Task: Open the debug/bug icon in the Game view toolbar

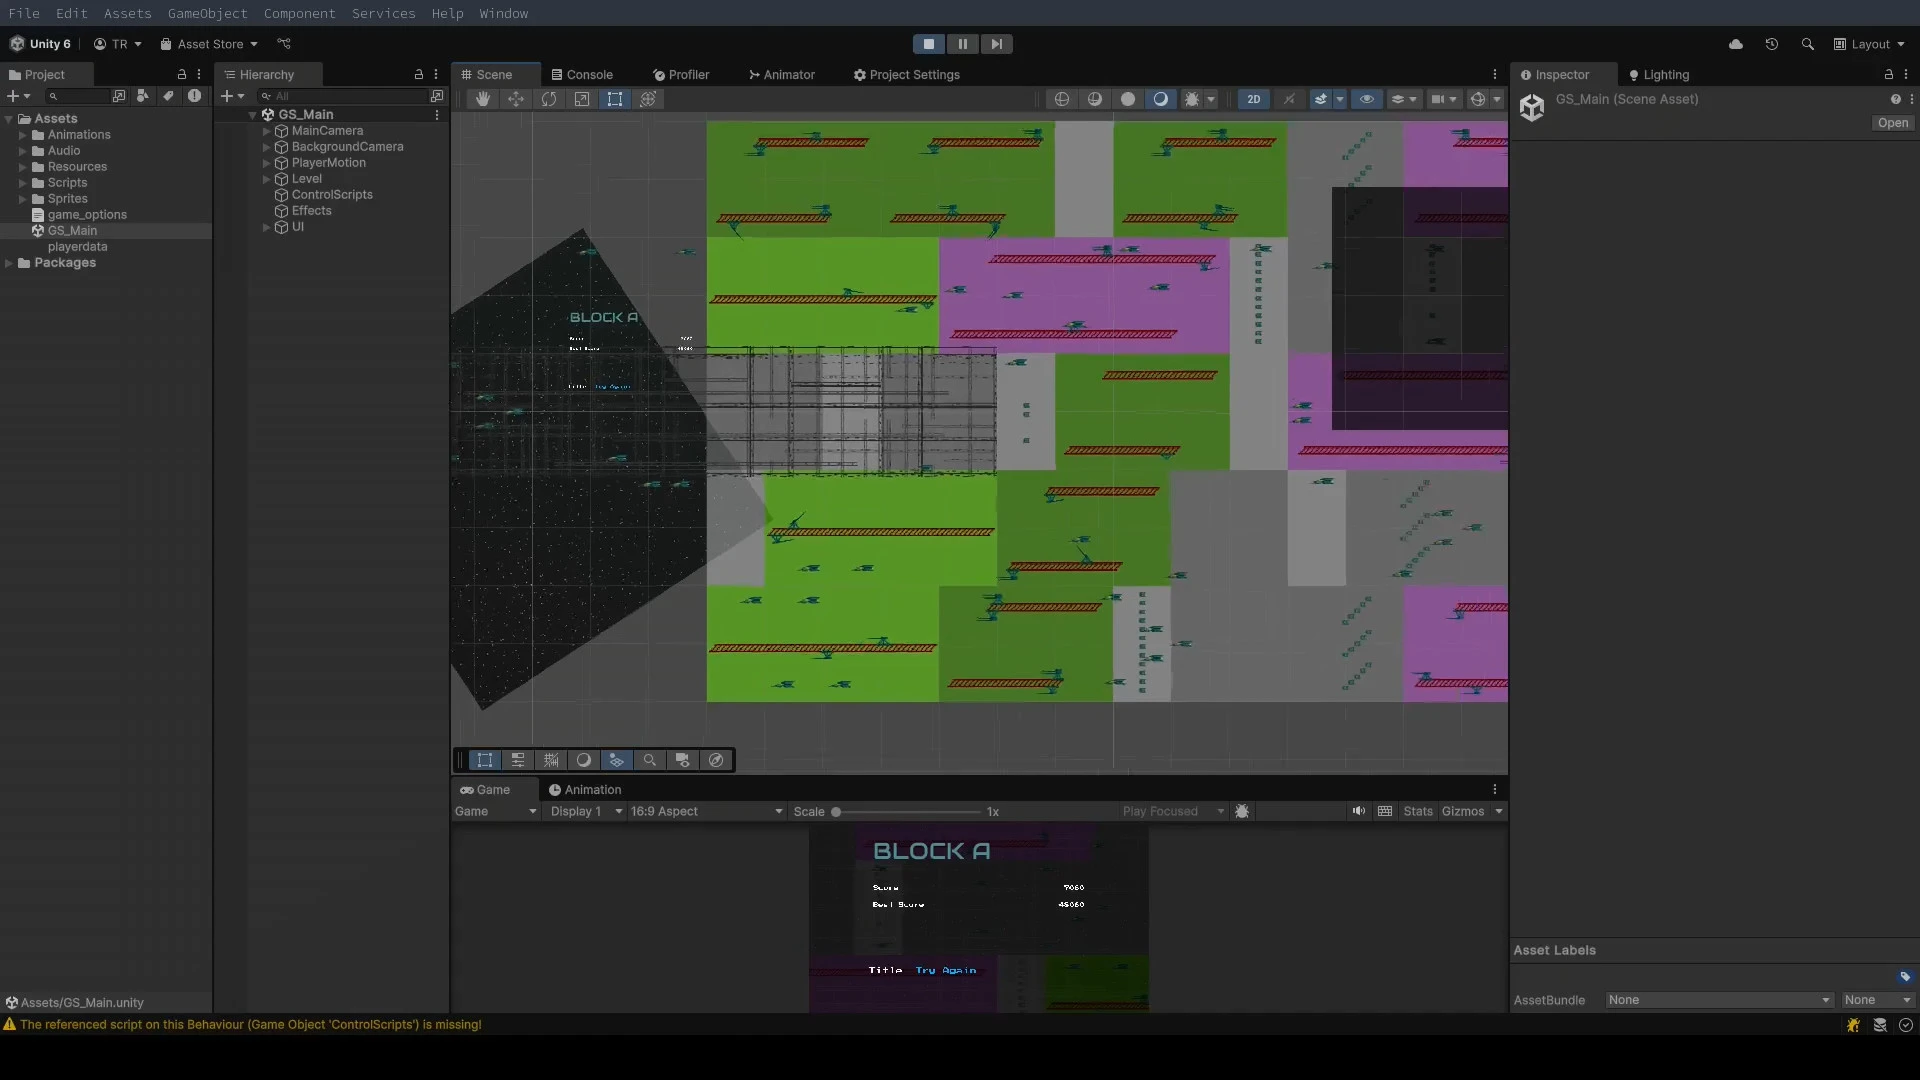Action: coord(1241,811)
